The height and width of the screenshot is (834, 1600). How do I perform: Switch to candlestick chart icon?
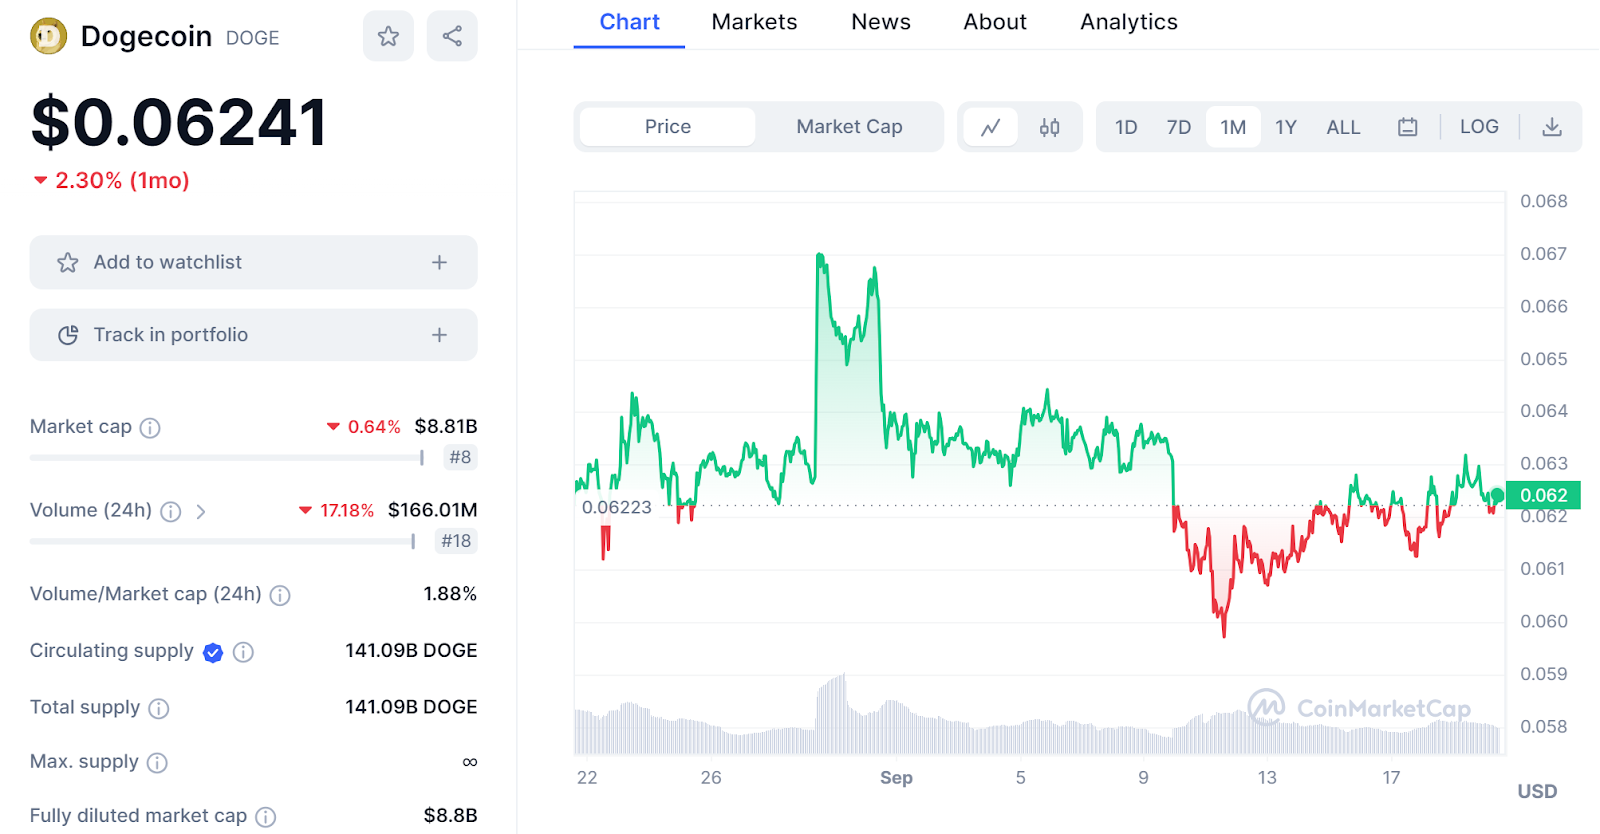coord(1049,127)
